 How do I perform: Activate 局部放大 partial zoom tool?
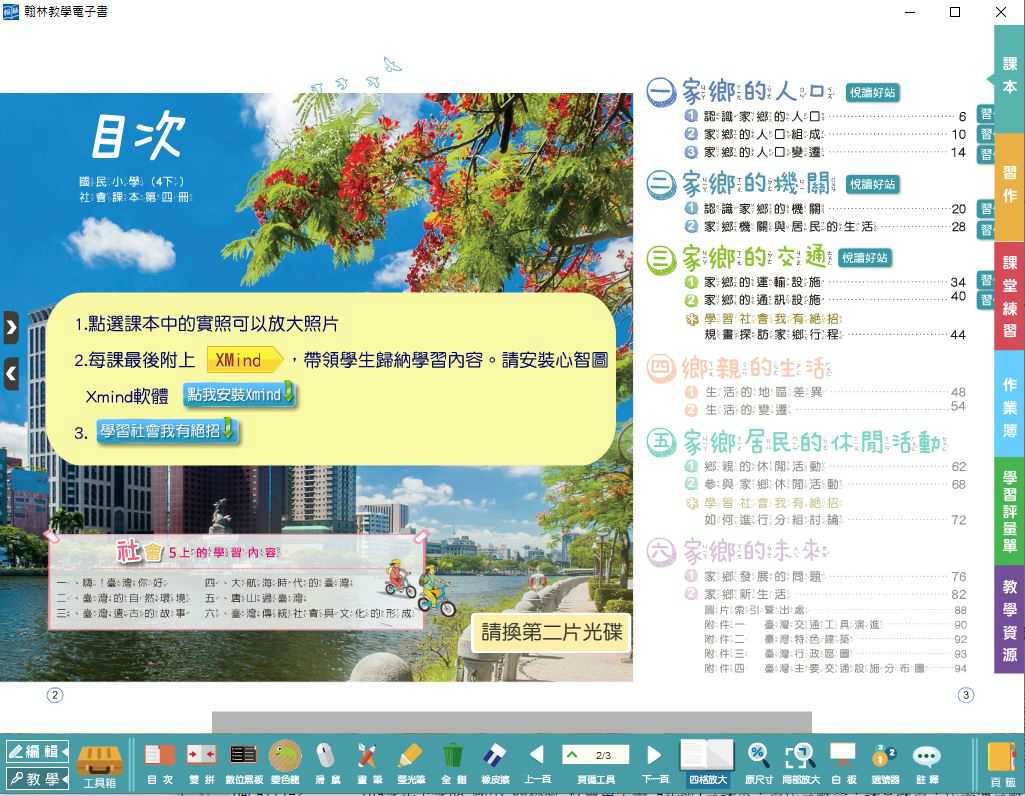point(800,763)
